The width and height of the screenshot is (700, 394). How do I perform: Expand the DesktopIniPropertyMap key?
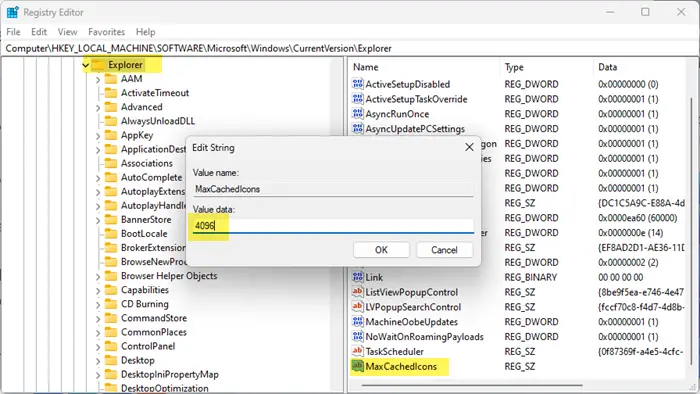[x=98, y=375]
